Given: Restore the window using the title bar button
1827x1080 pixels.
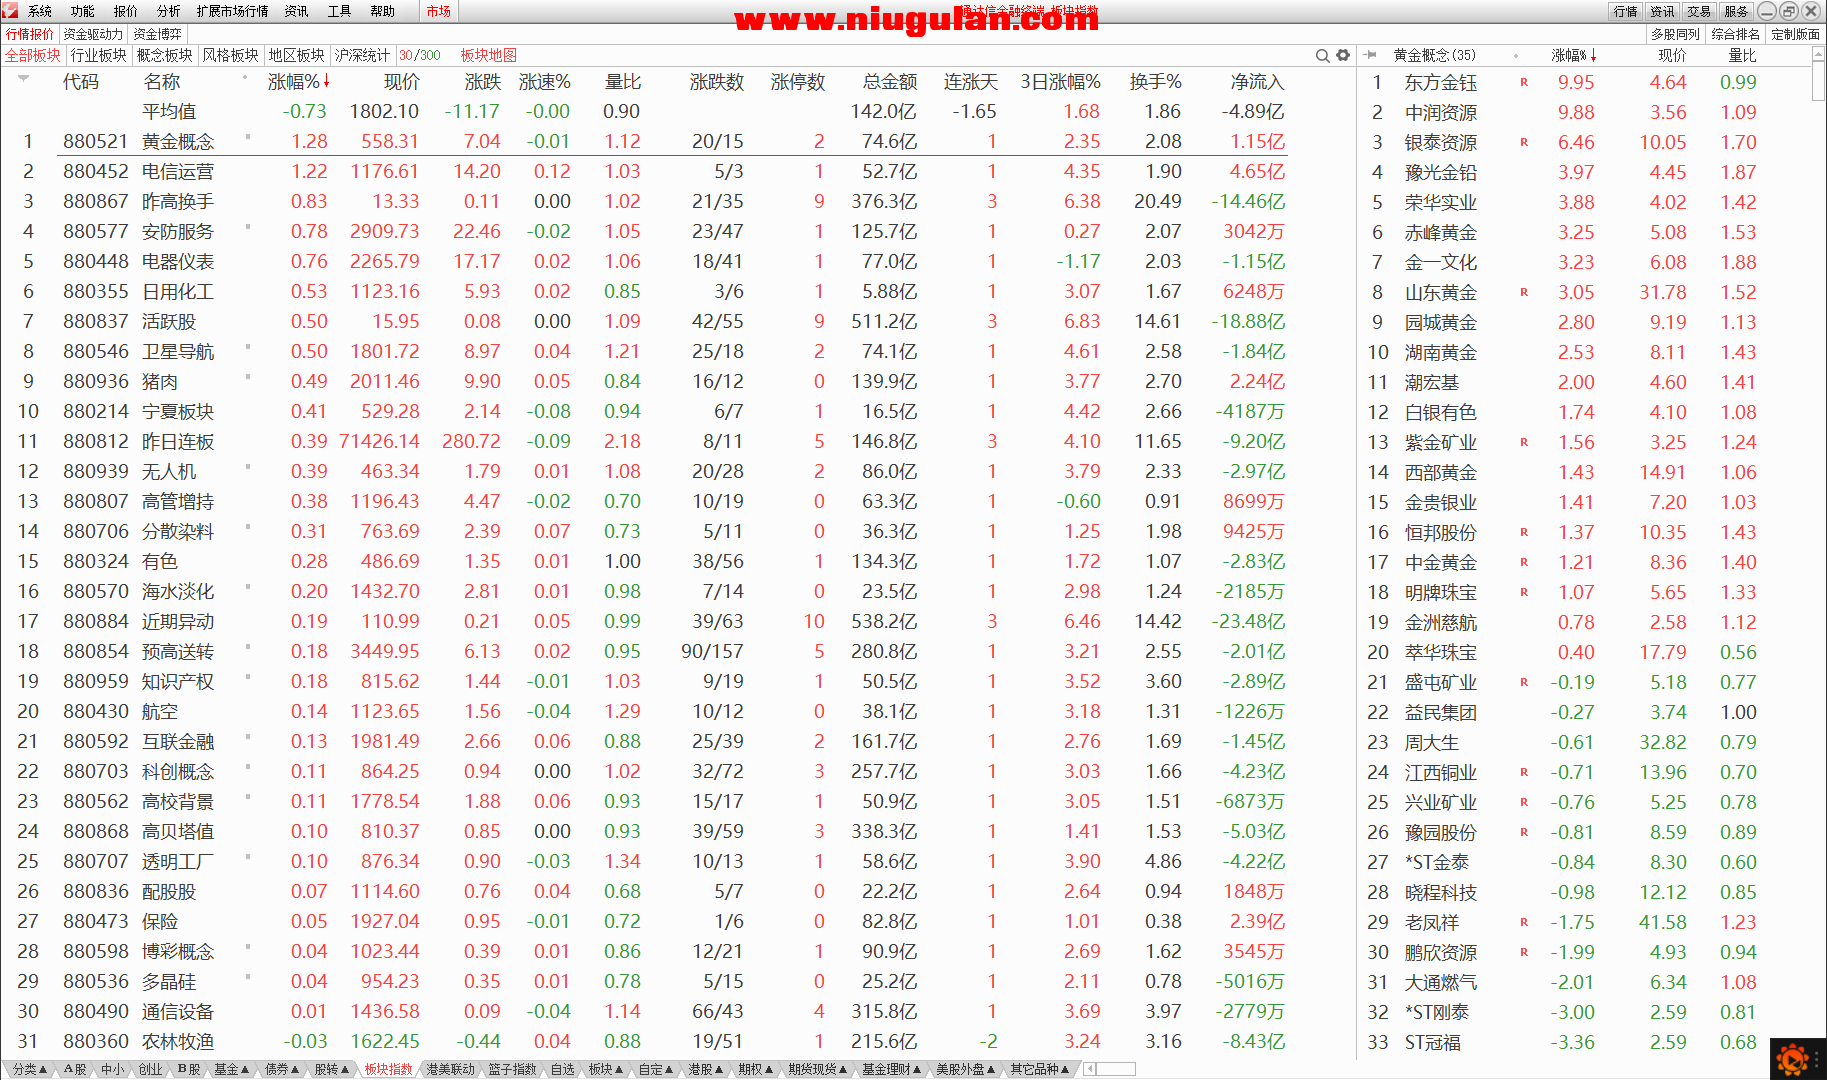Looking at the screenshot, I should pyautogui.click(x=1789, y=11).
